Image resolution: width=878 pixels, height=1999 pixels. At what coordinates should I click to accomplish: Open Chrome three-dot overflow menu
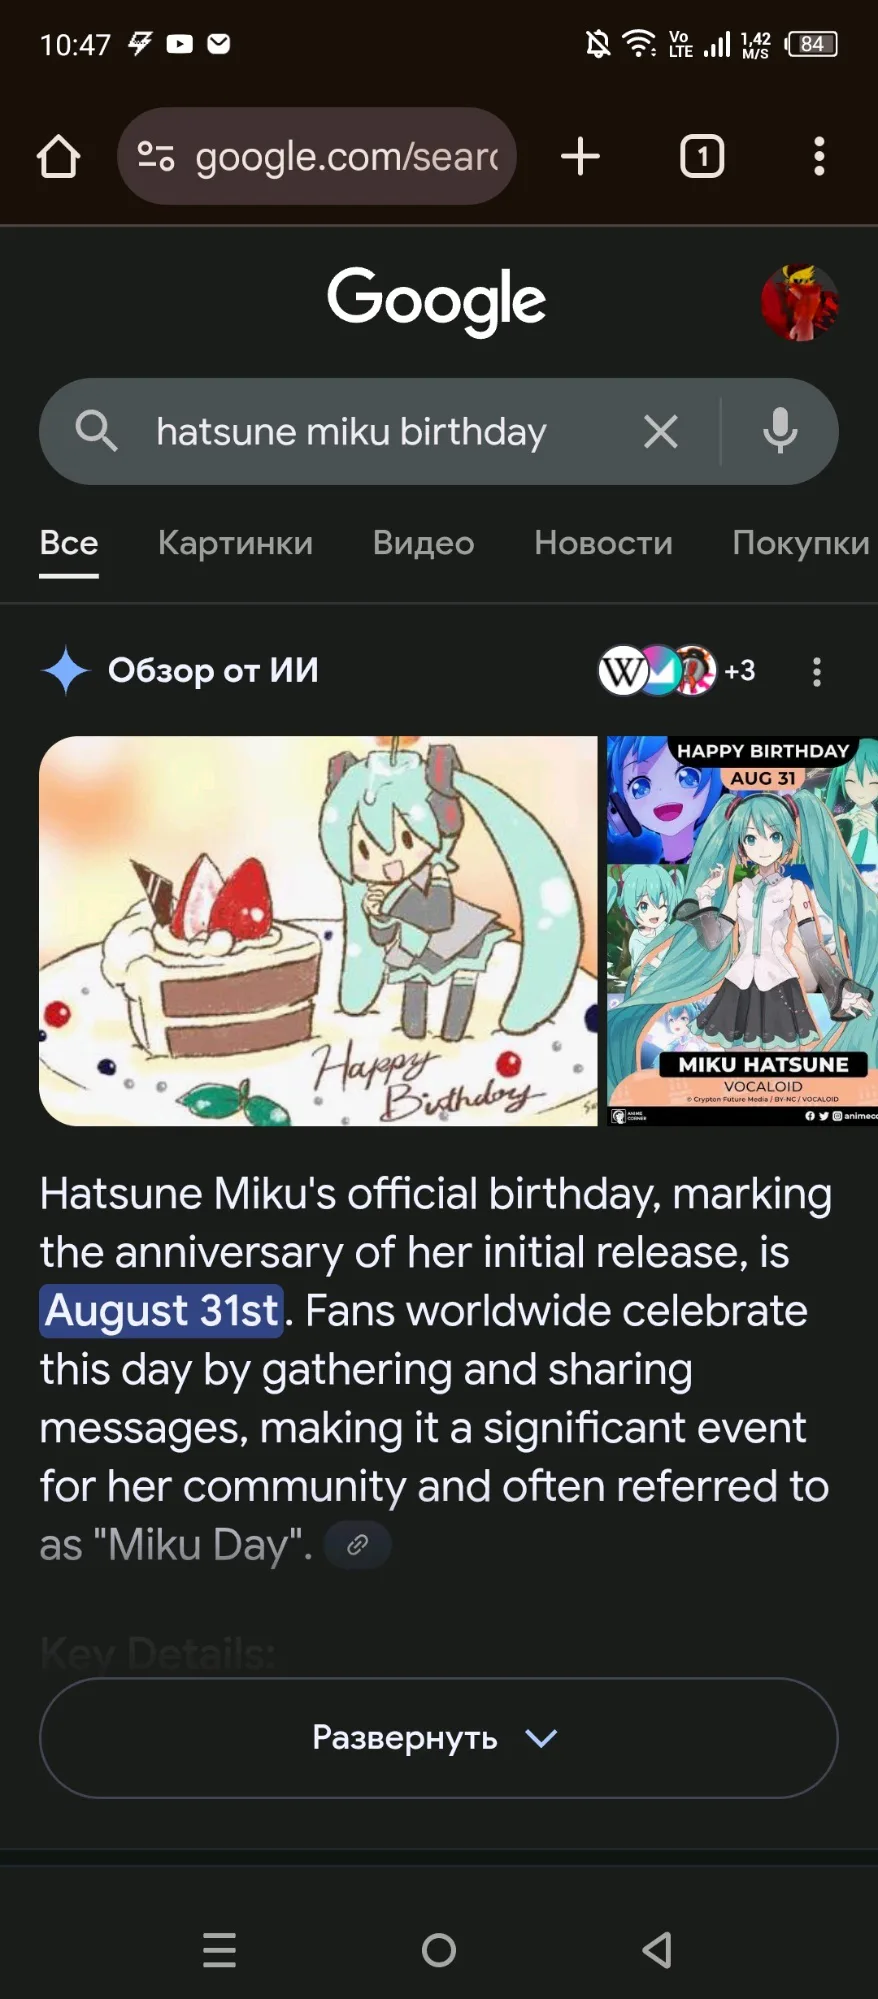pos(819,157)
